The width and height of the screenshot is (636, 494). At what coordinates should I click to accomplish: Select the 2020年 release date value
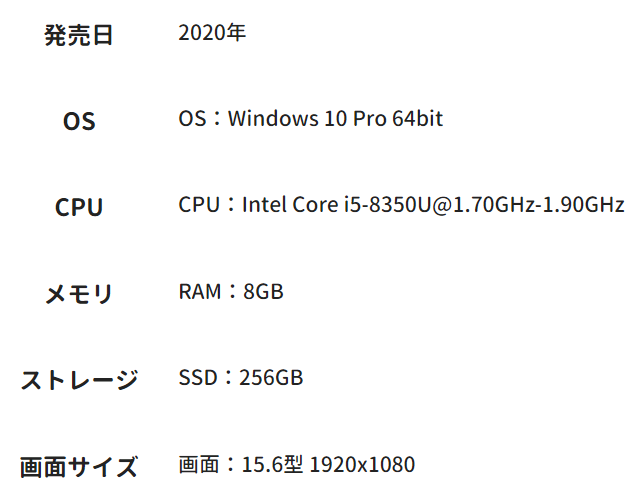pos(212,33)
